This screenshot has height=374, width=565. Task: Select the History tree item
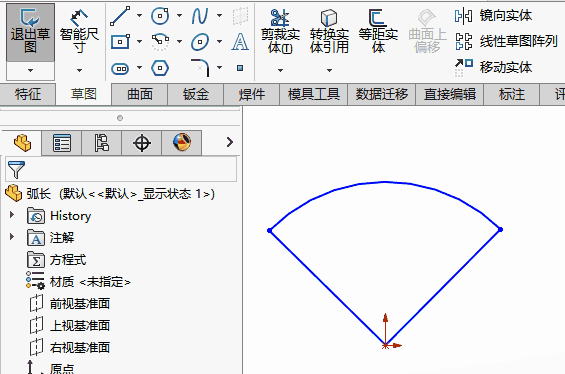click(x=59, y=216)
